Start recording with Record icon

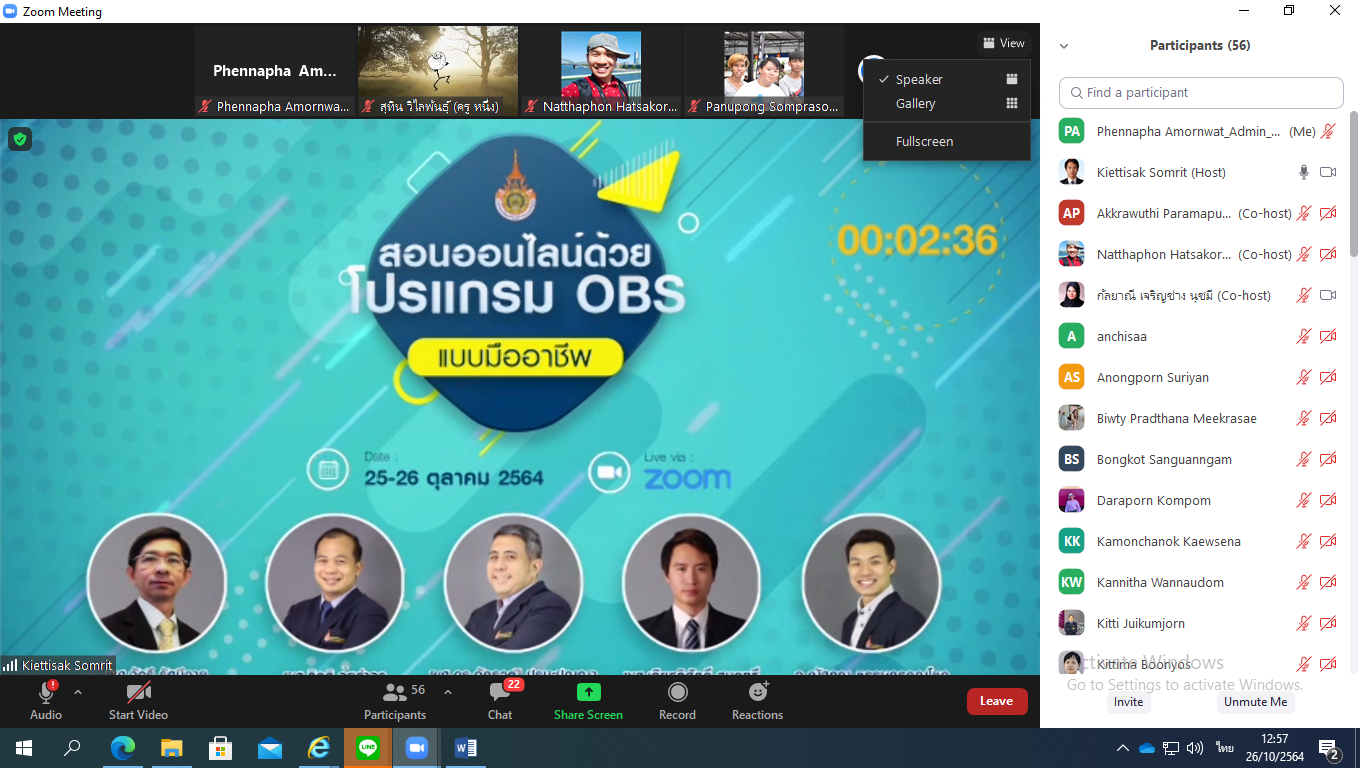(x=677, y=692)
